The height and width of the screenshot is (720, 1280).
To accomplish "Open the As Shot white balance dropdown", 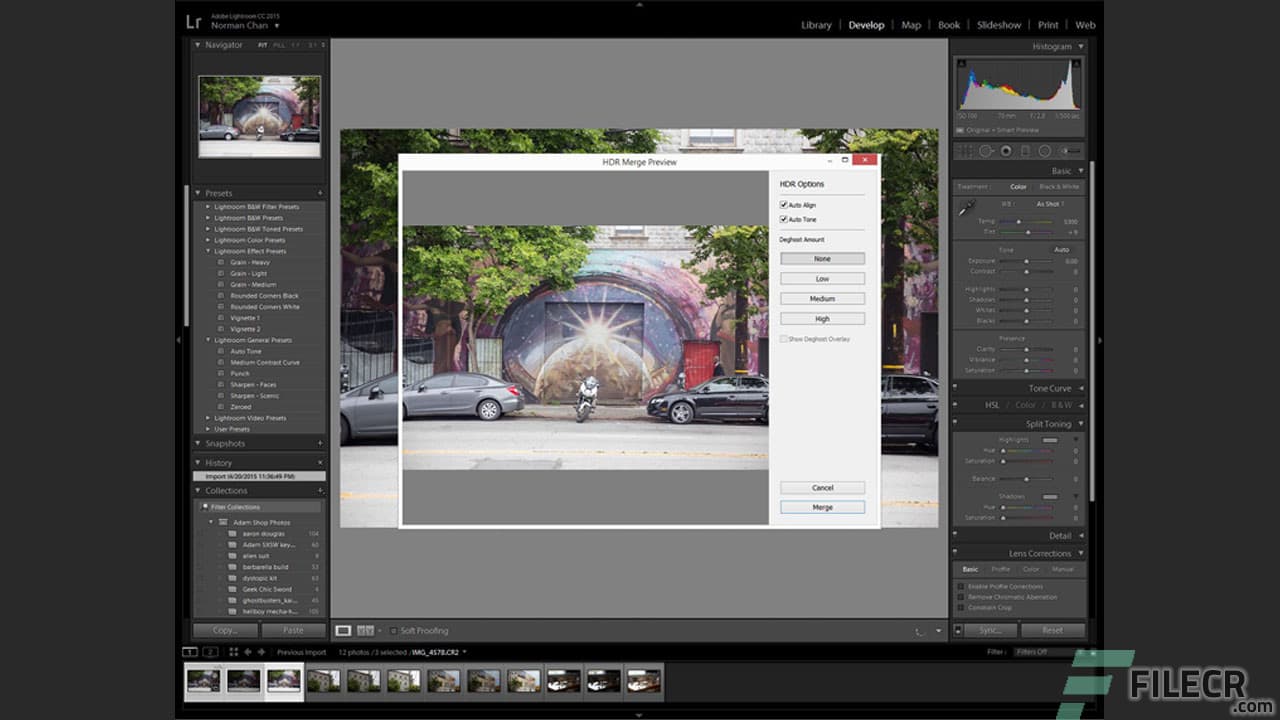I will (1048, 203).
